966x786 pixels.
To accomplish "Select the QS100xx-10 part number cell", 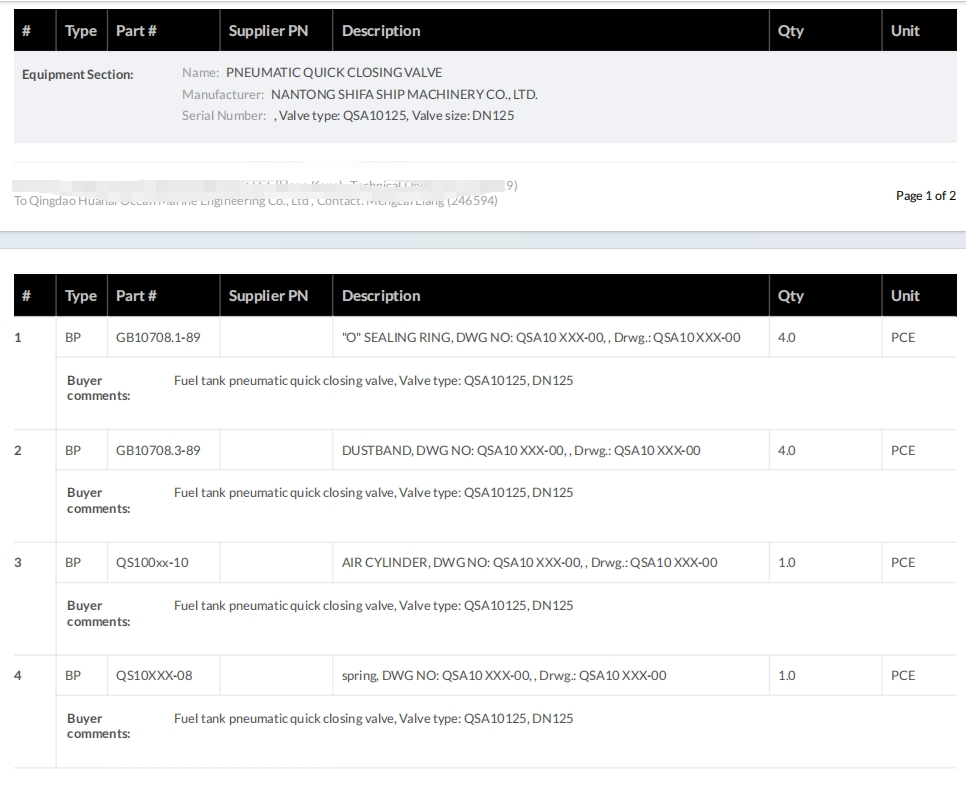I will pos(152,562).
